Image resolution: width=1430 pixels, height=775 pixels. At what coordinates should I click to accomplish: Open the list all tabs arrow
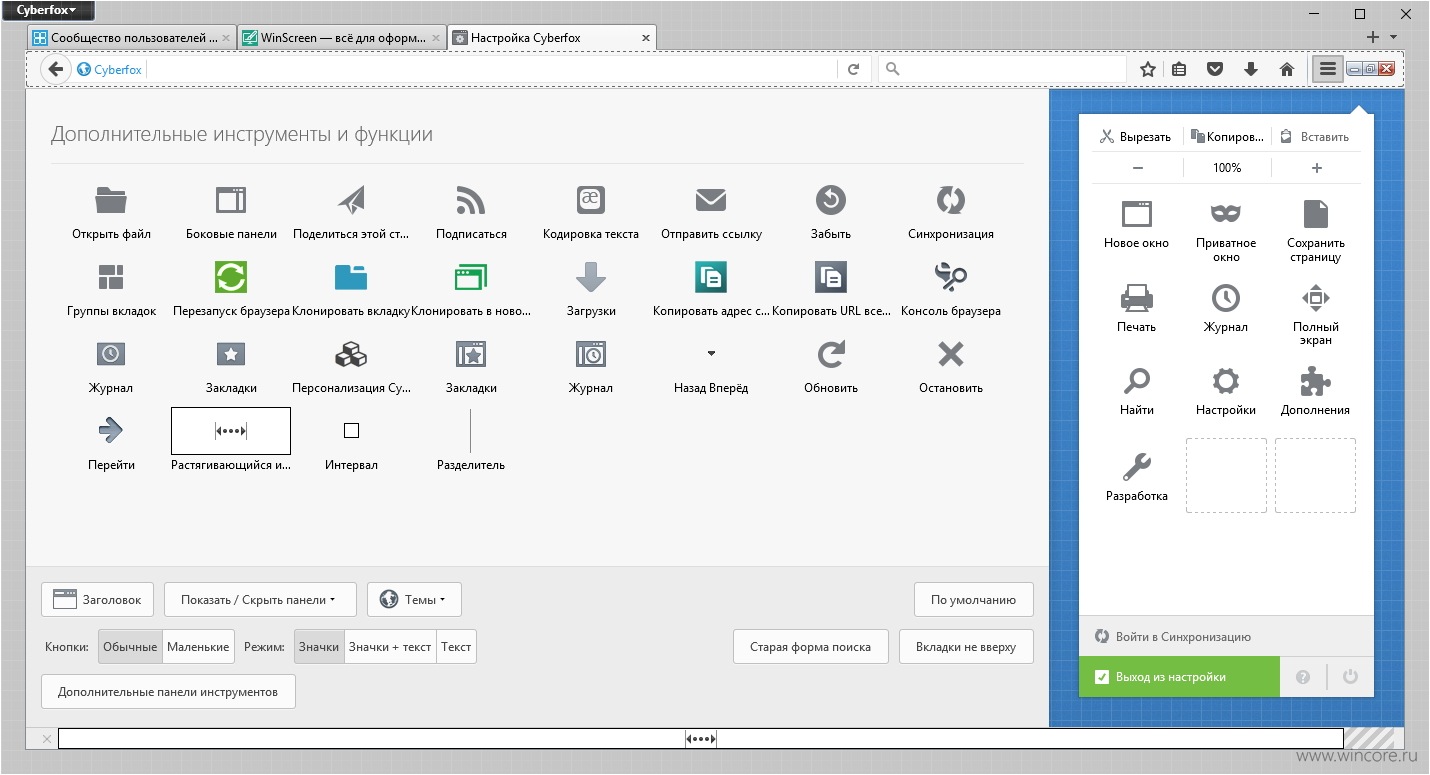tap(1394, 38)
